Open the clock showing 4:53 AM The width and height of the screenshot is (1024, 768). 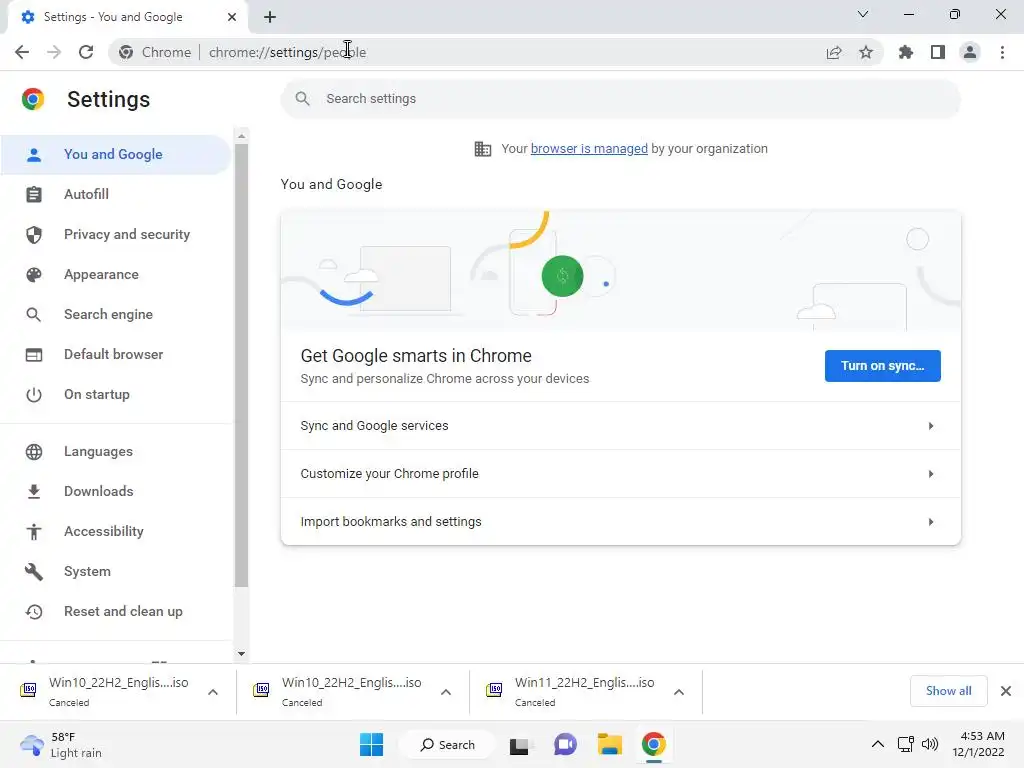click(978, 744)
